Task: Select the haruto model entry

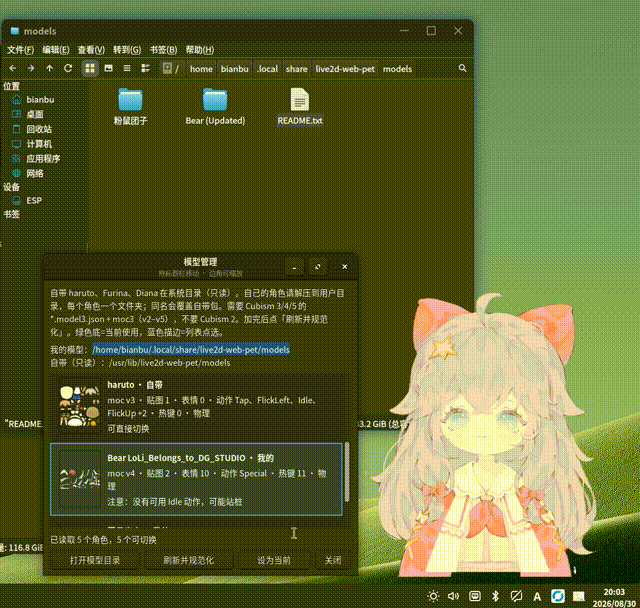Action: (196, 406)
